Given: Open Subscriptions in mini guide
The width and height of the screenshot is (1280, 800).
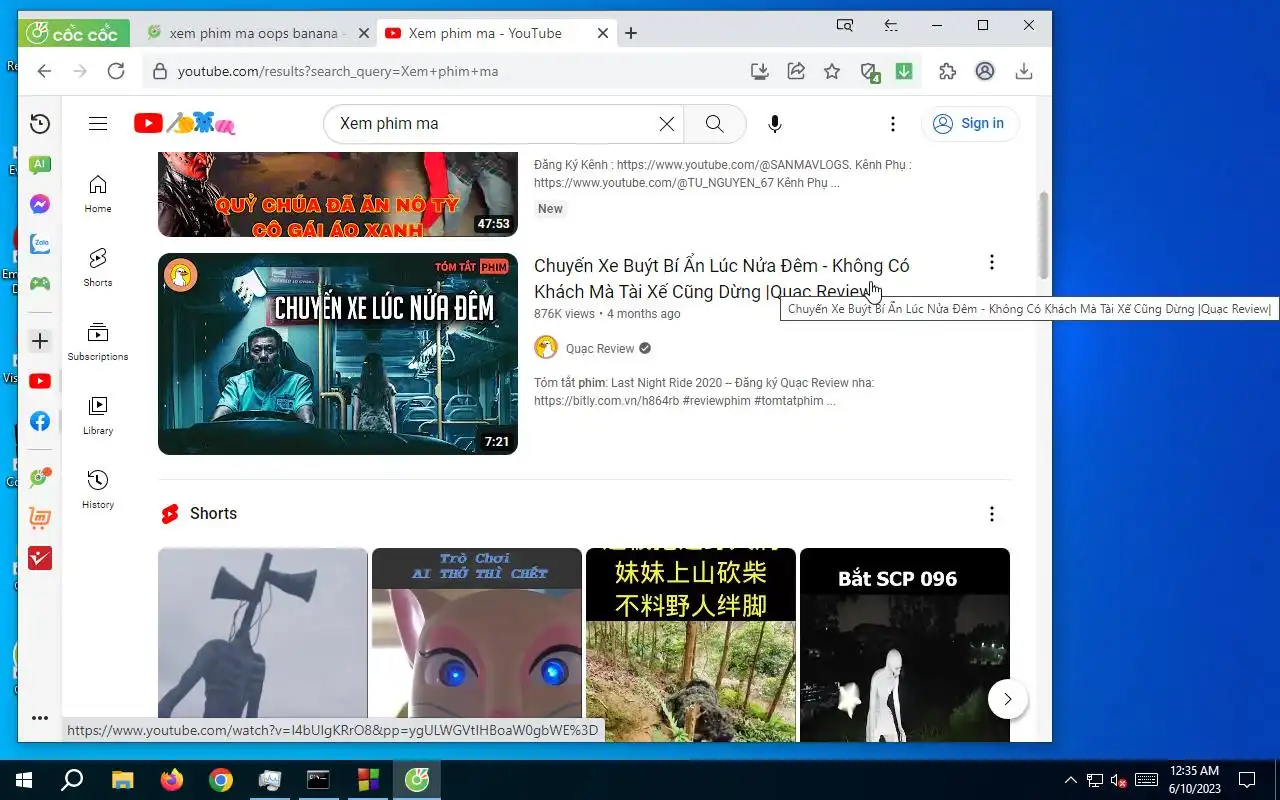Looking at the screenshot, I should (x=98, y=342).
